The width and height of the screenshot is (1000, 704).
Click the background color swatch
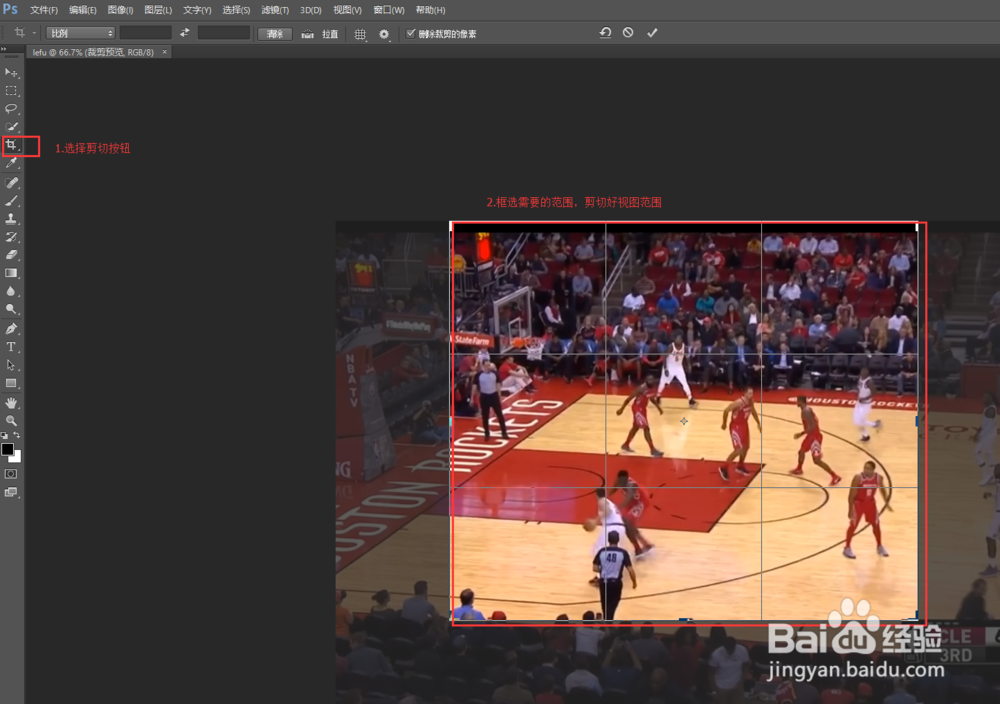tap(17, 458)
